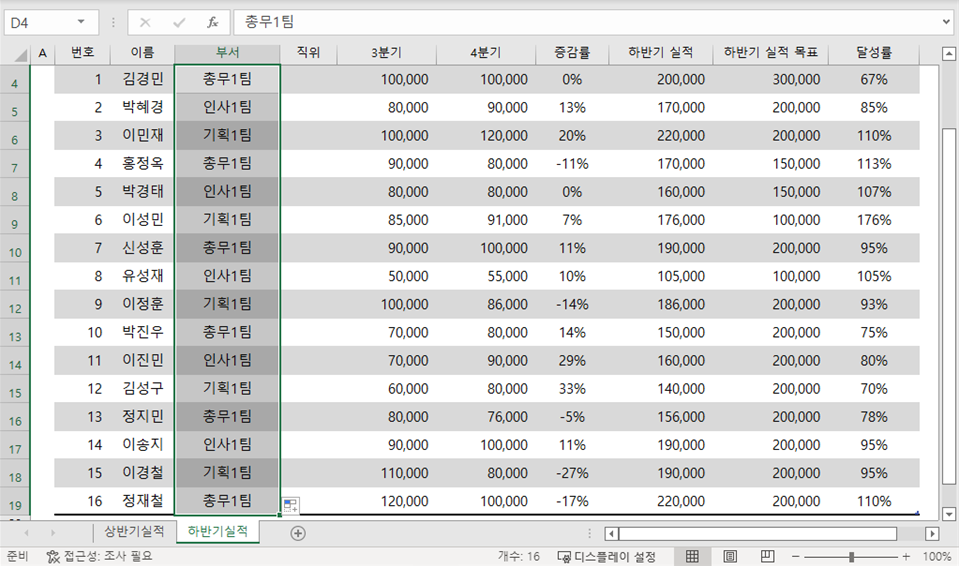
Task: Click 접근성: 조사 필요 status button
Action: point(100,556)
